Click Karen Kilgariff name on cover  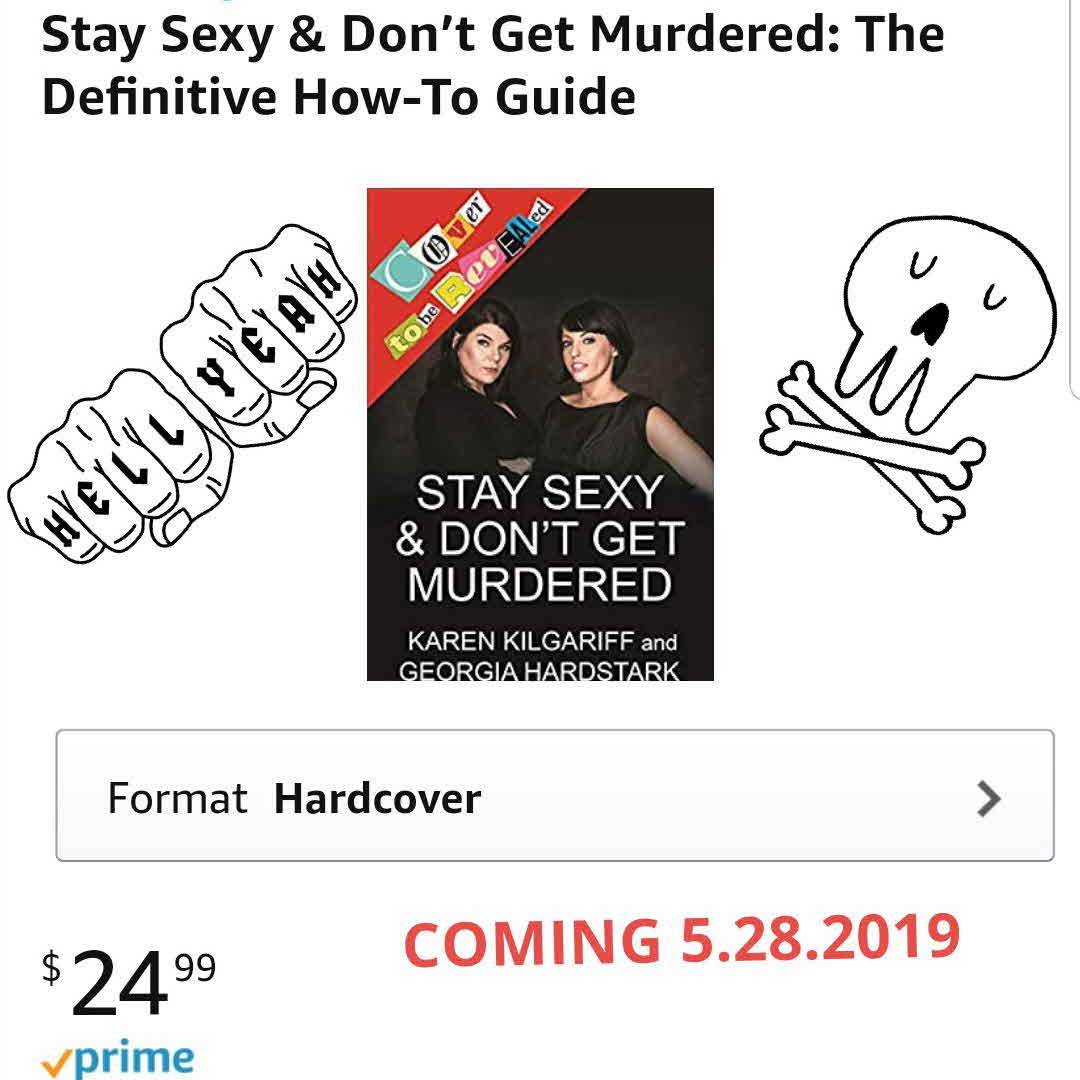pos(521,641)
